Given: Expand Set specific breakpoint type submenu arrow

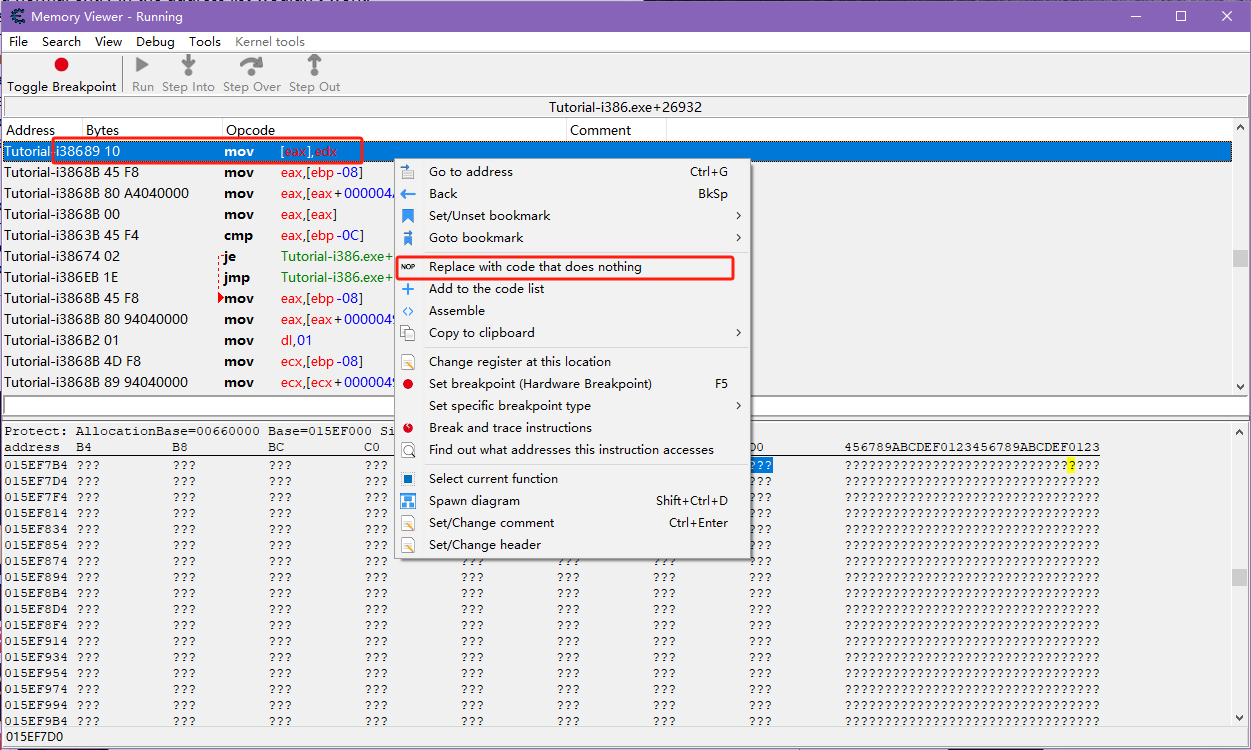Looking at the screenshot, I should [x=738, y=406].
